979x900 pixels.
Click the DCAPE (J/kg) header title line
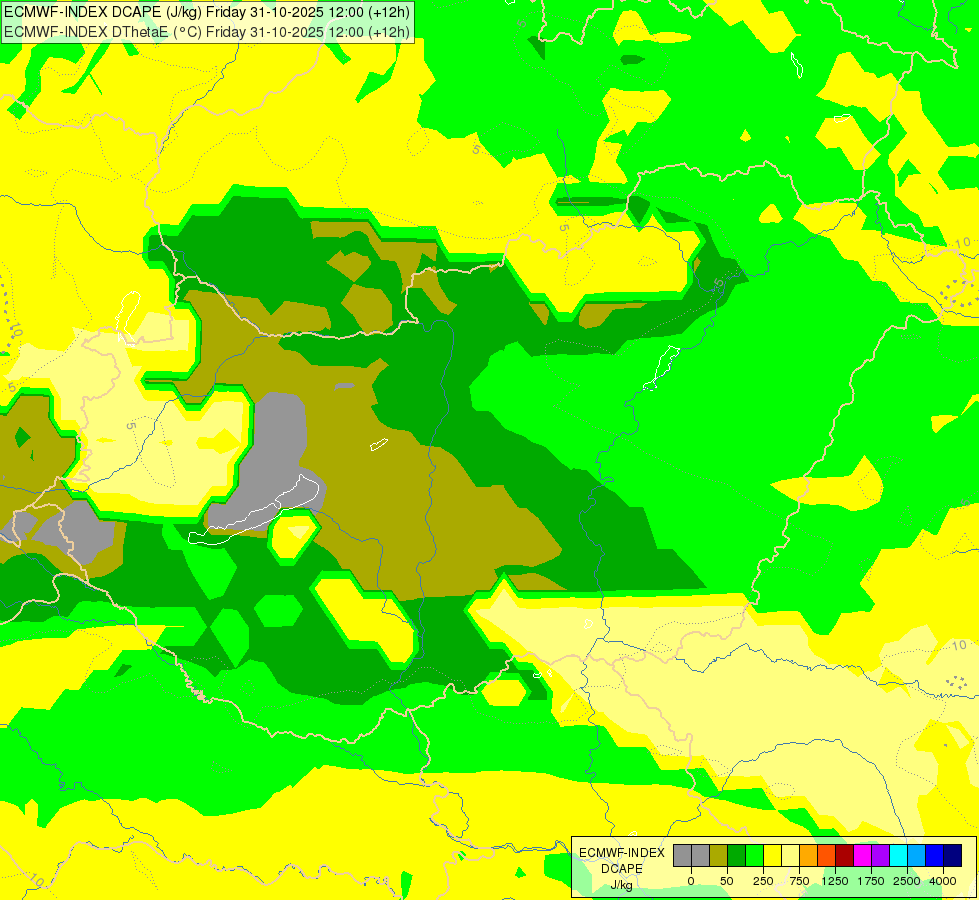coord(207,12)
